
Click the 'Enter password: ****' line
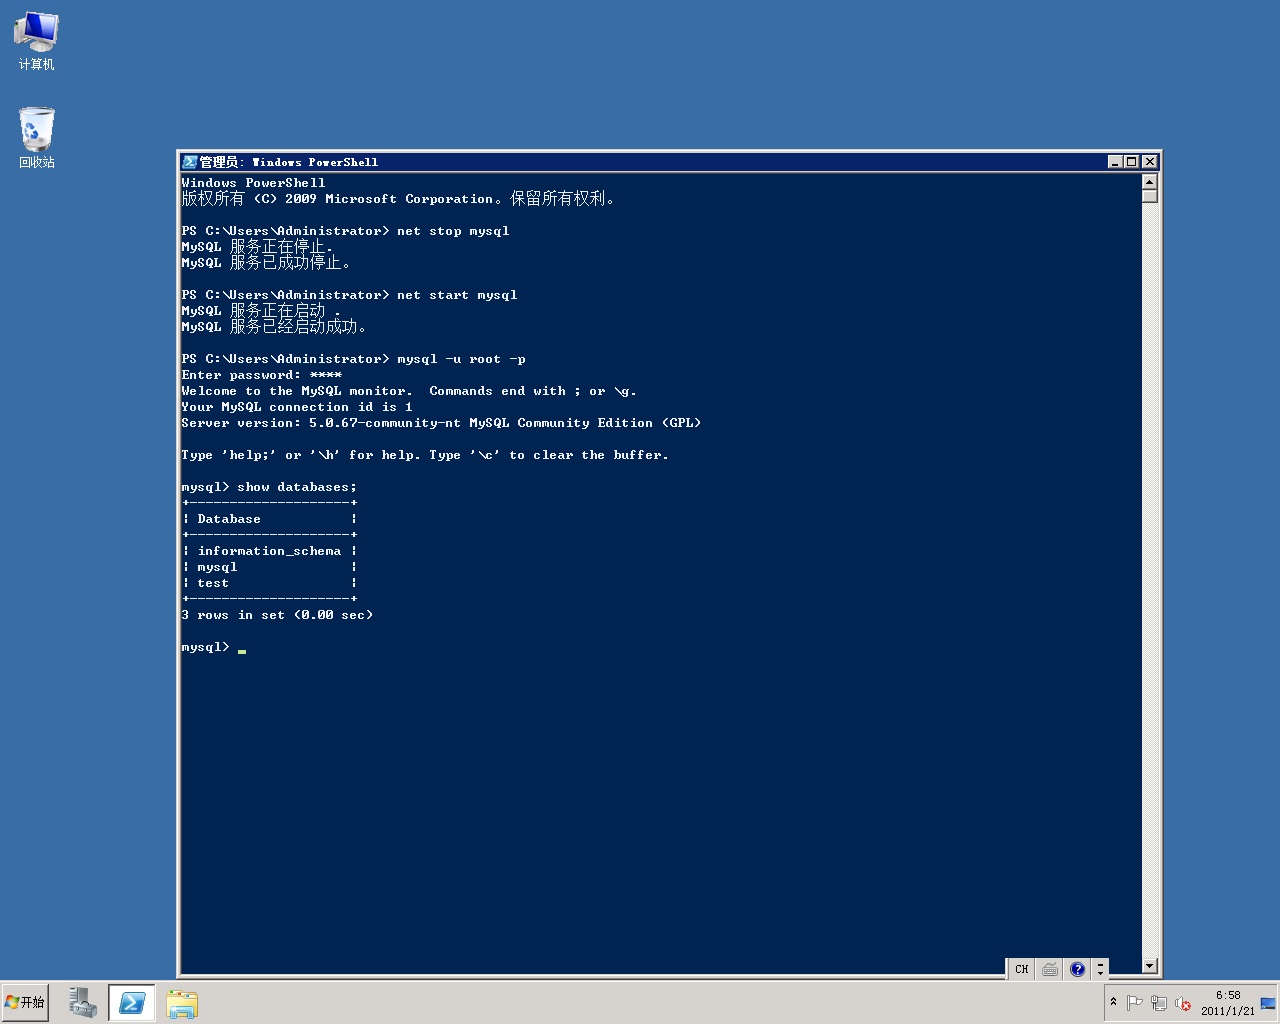pos(261,375)
